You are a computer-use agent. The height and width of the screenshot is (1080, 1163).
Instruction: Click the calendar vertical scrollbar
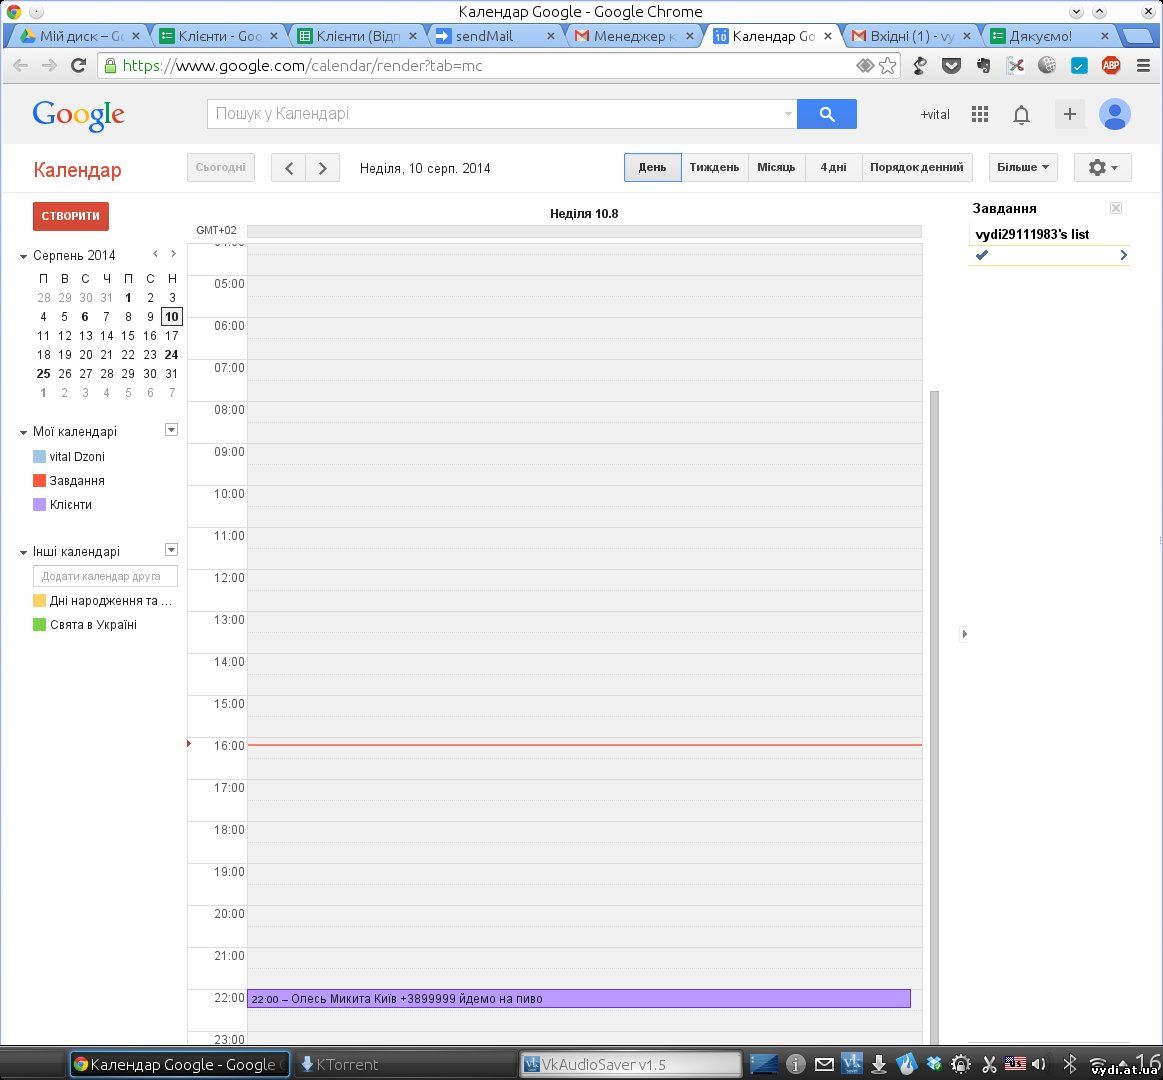tap(935, 716)
